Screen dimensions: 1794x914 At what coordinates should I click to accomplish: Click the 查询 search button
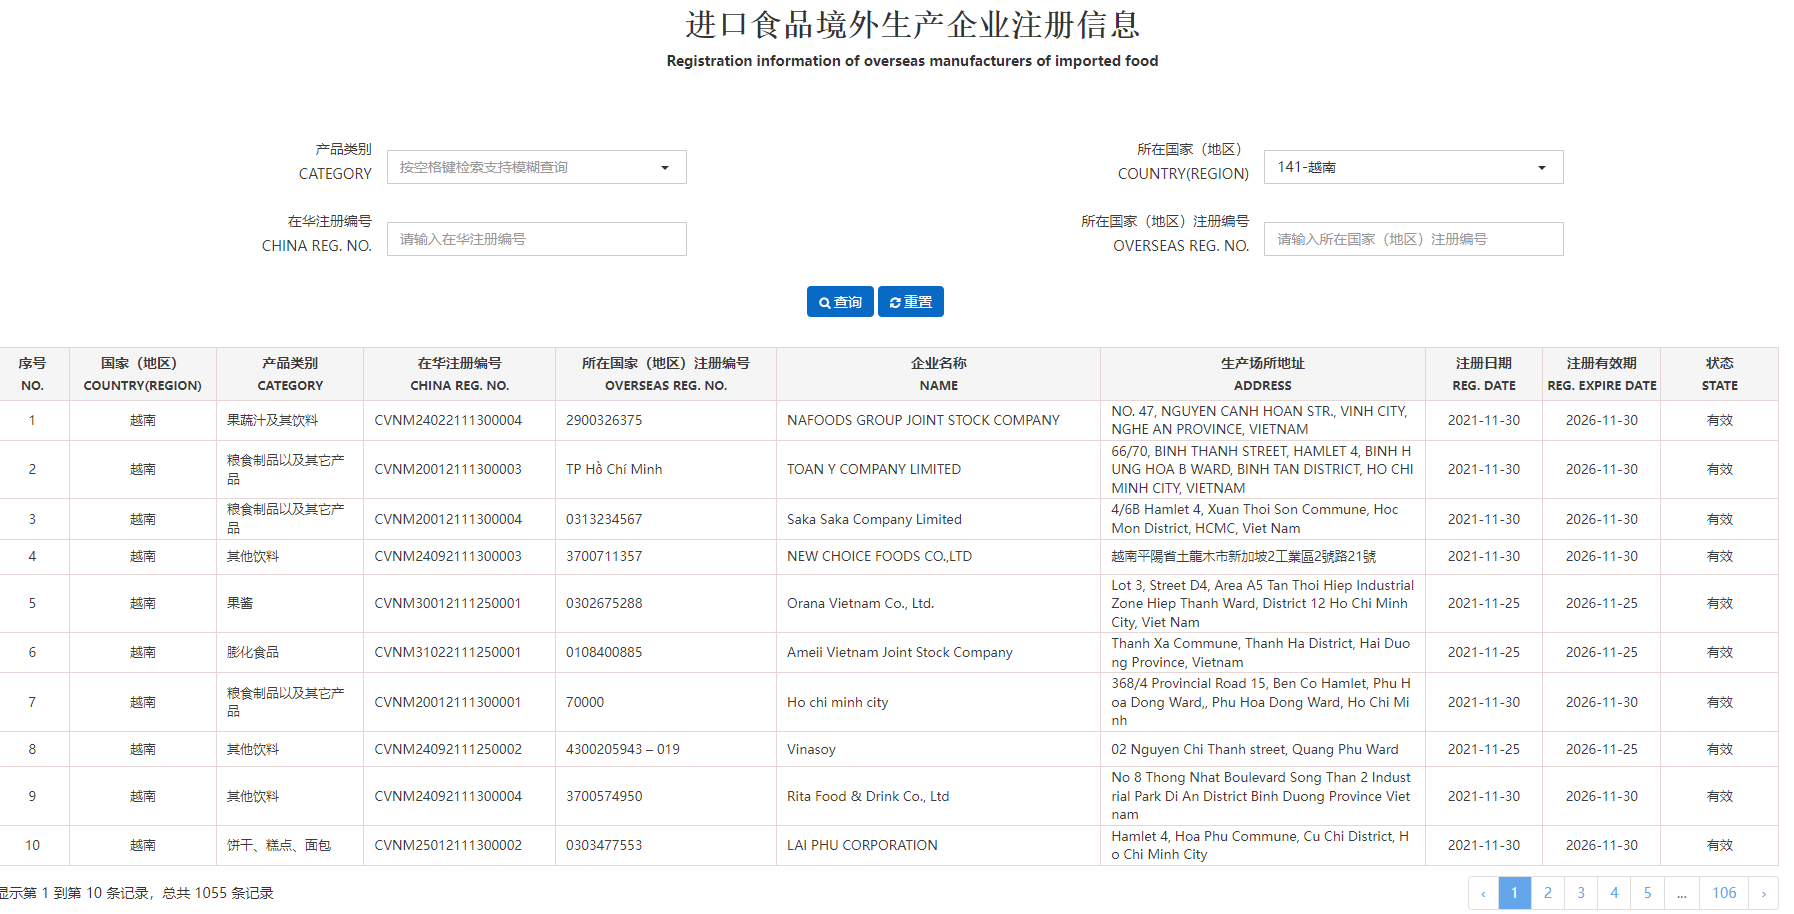[x=840, y=302]
